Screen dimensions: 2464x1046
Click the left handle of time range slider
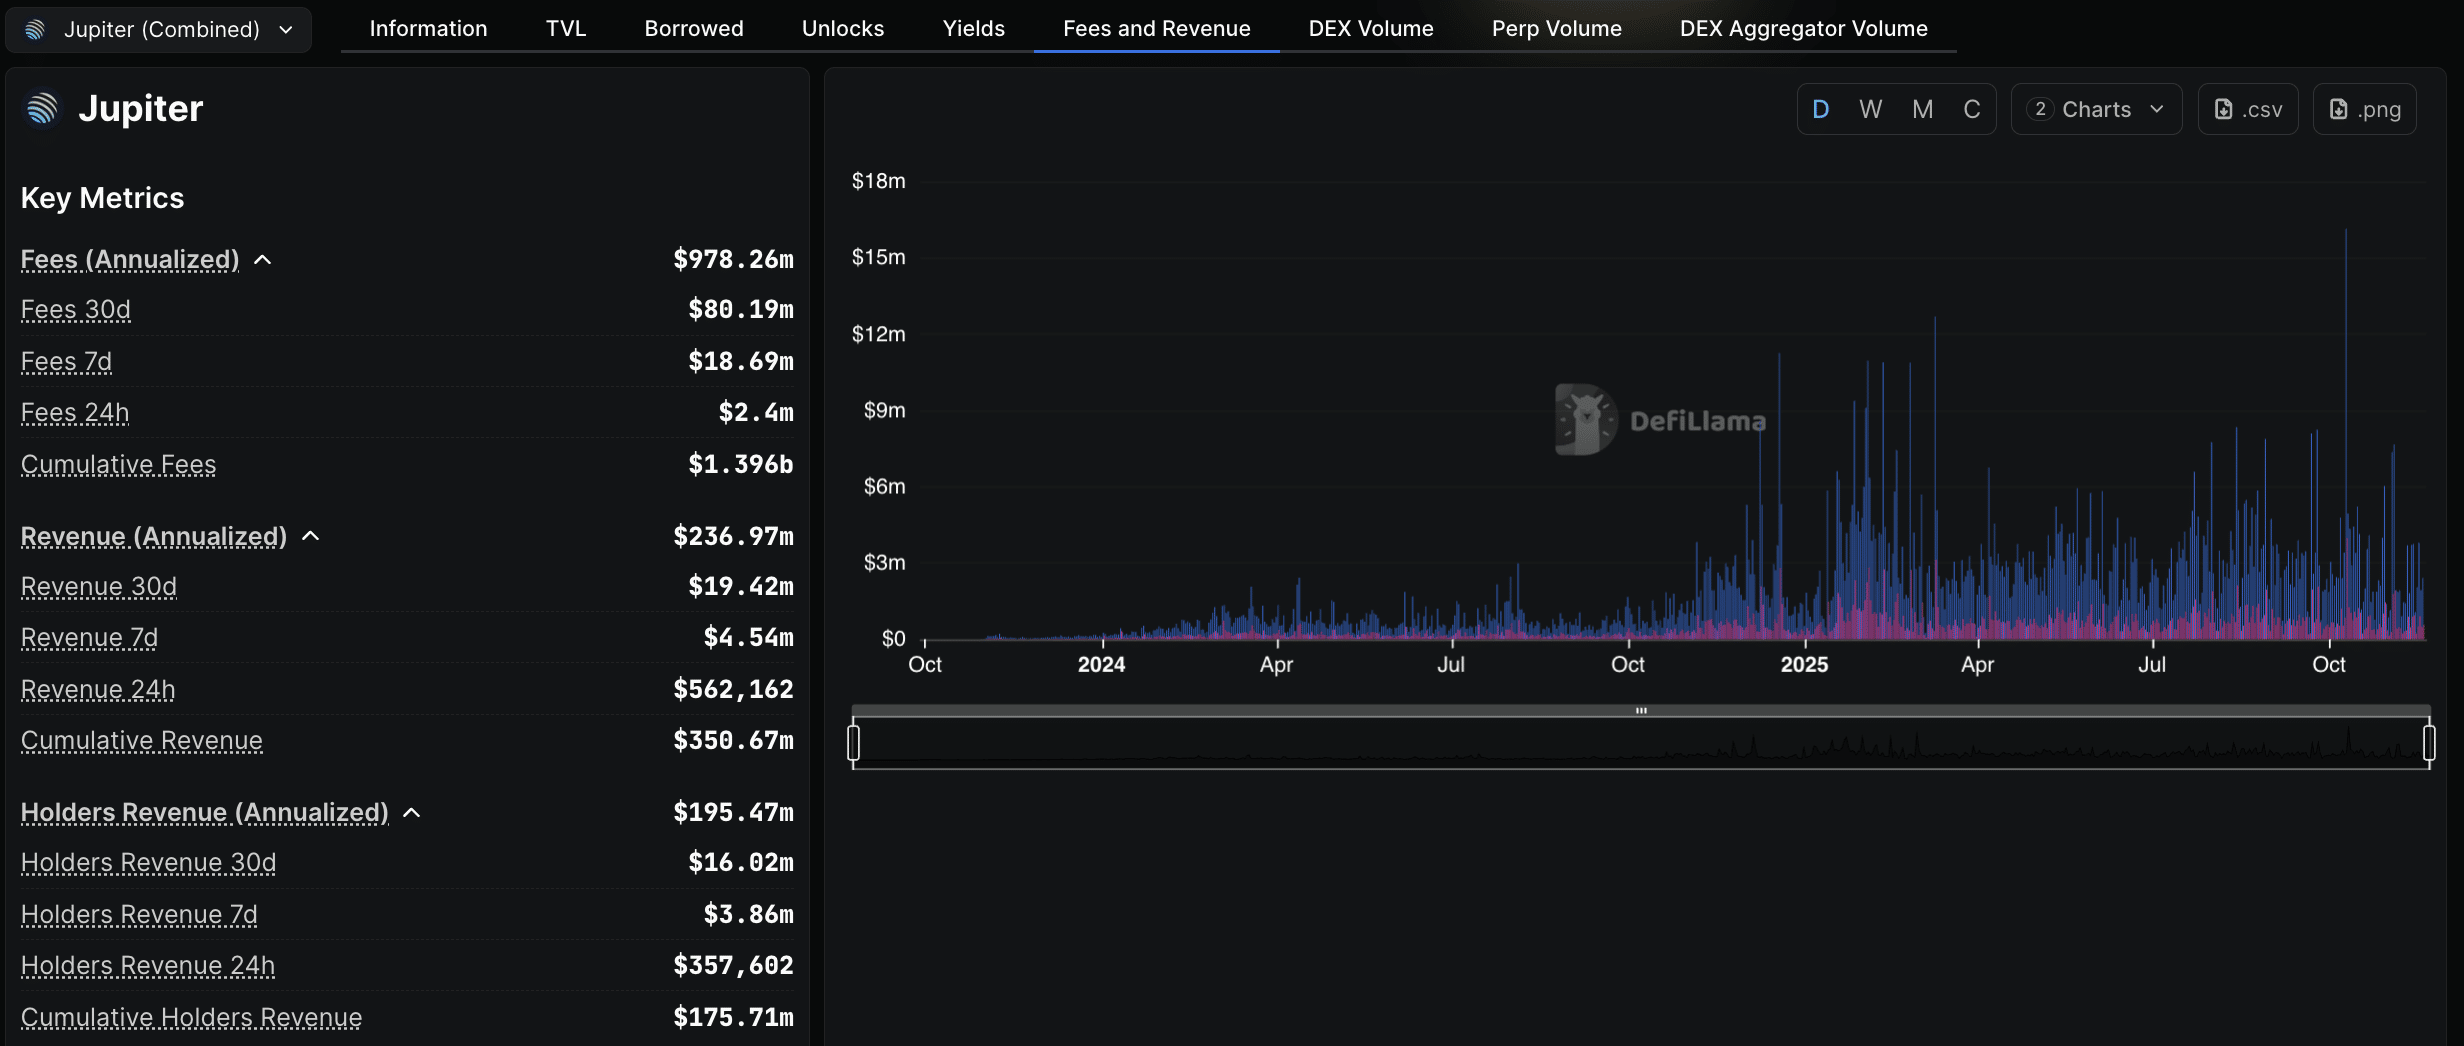pyautogui.click(x=853, y=743)
